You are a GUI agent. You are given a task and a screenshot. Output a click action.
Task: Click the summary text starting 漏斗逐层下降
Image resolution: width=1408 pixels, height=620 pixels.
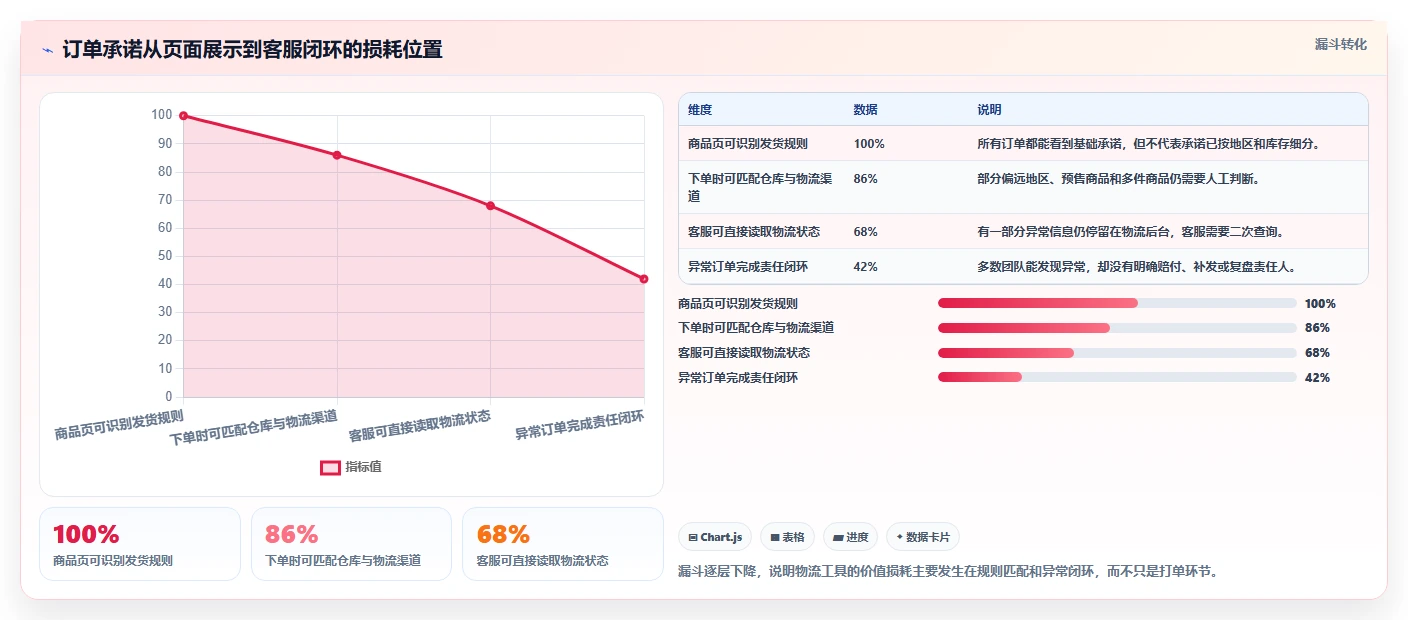[947, 572]
